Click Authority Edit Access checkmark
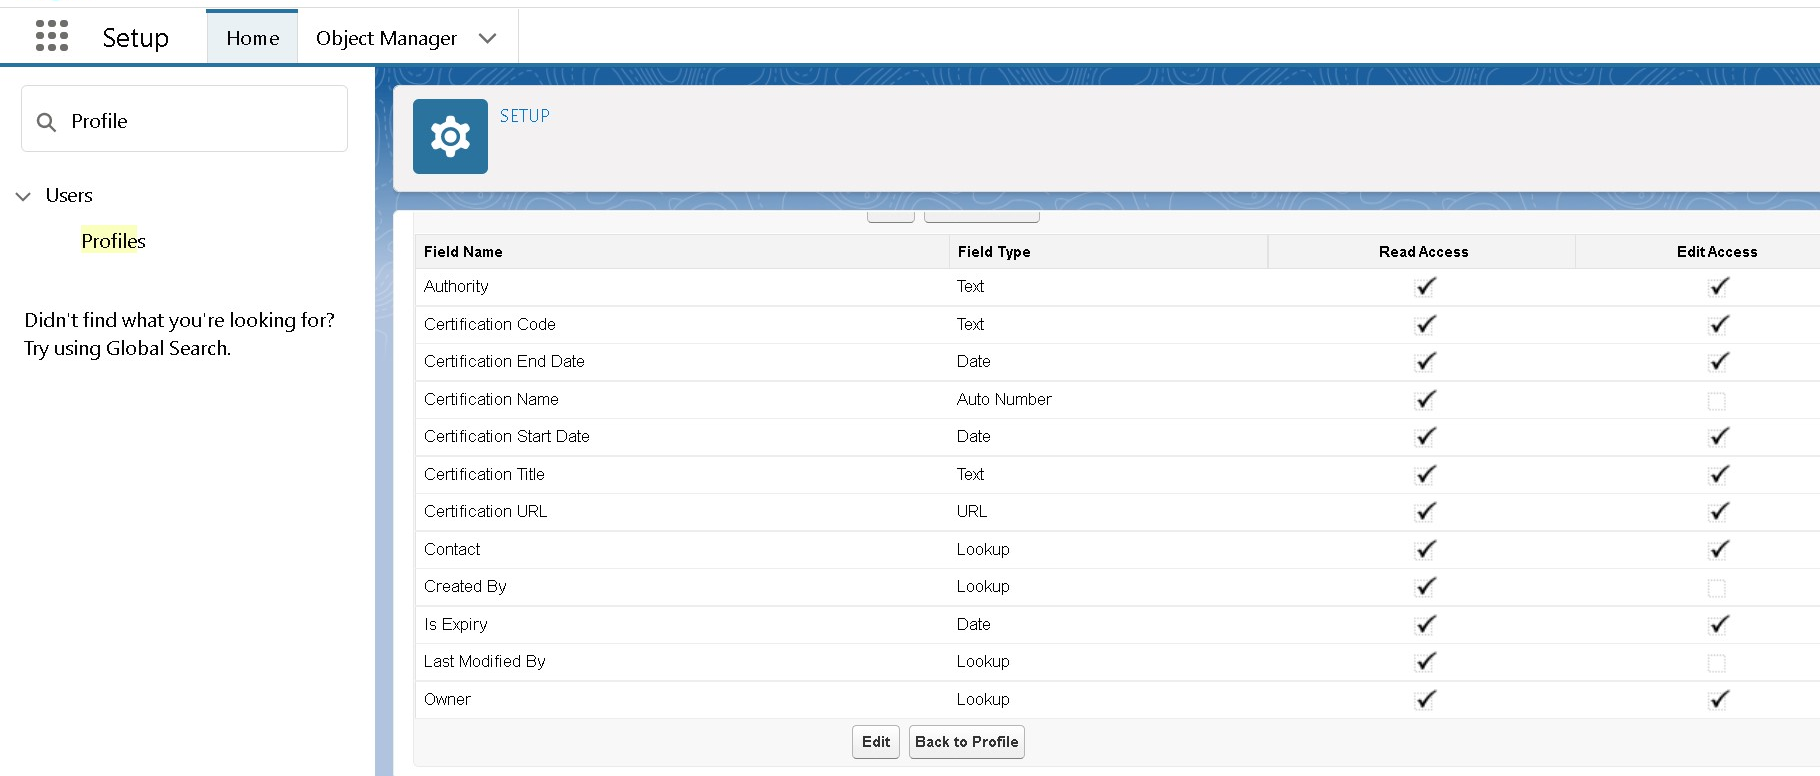Screen dimensions: 1820x776 point(1718,287)
